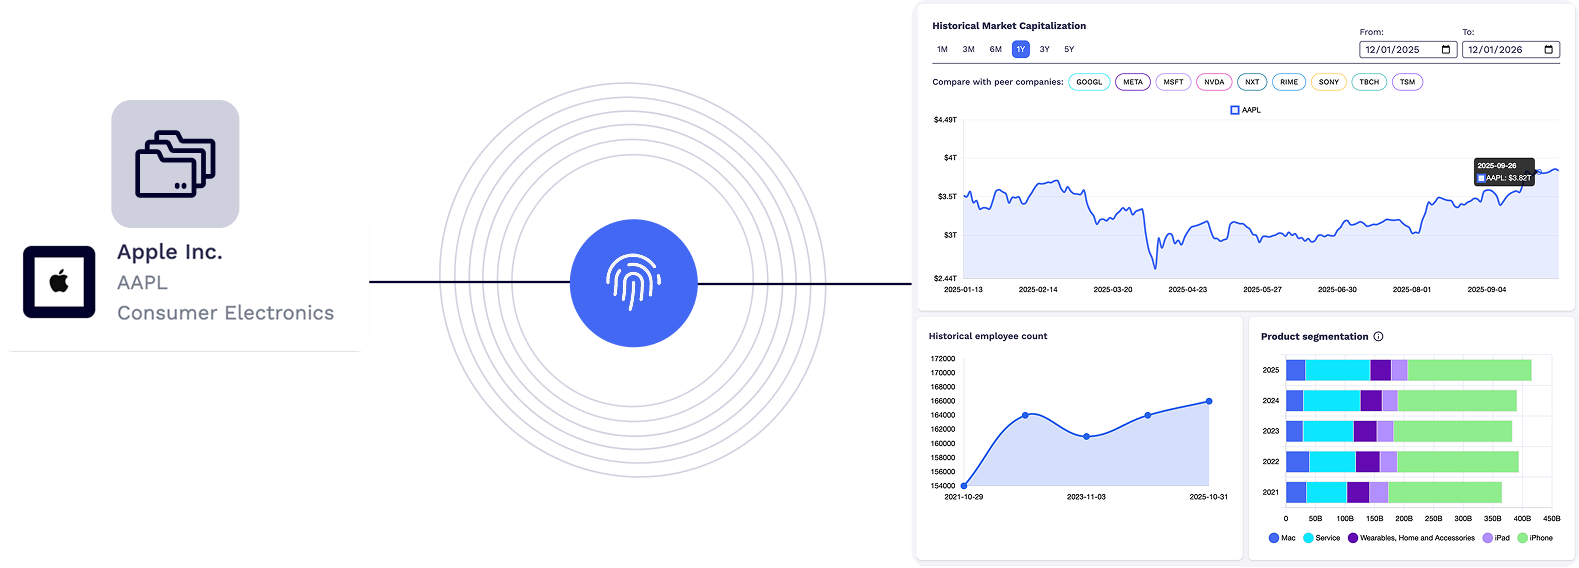Click the fingerprint icon in the center circle
The image size is (1579, 568).
click(x=633, y=282)
